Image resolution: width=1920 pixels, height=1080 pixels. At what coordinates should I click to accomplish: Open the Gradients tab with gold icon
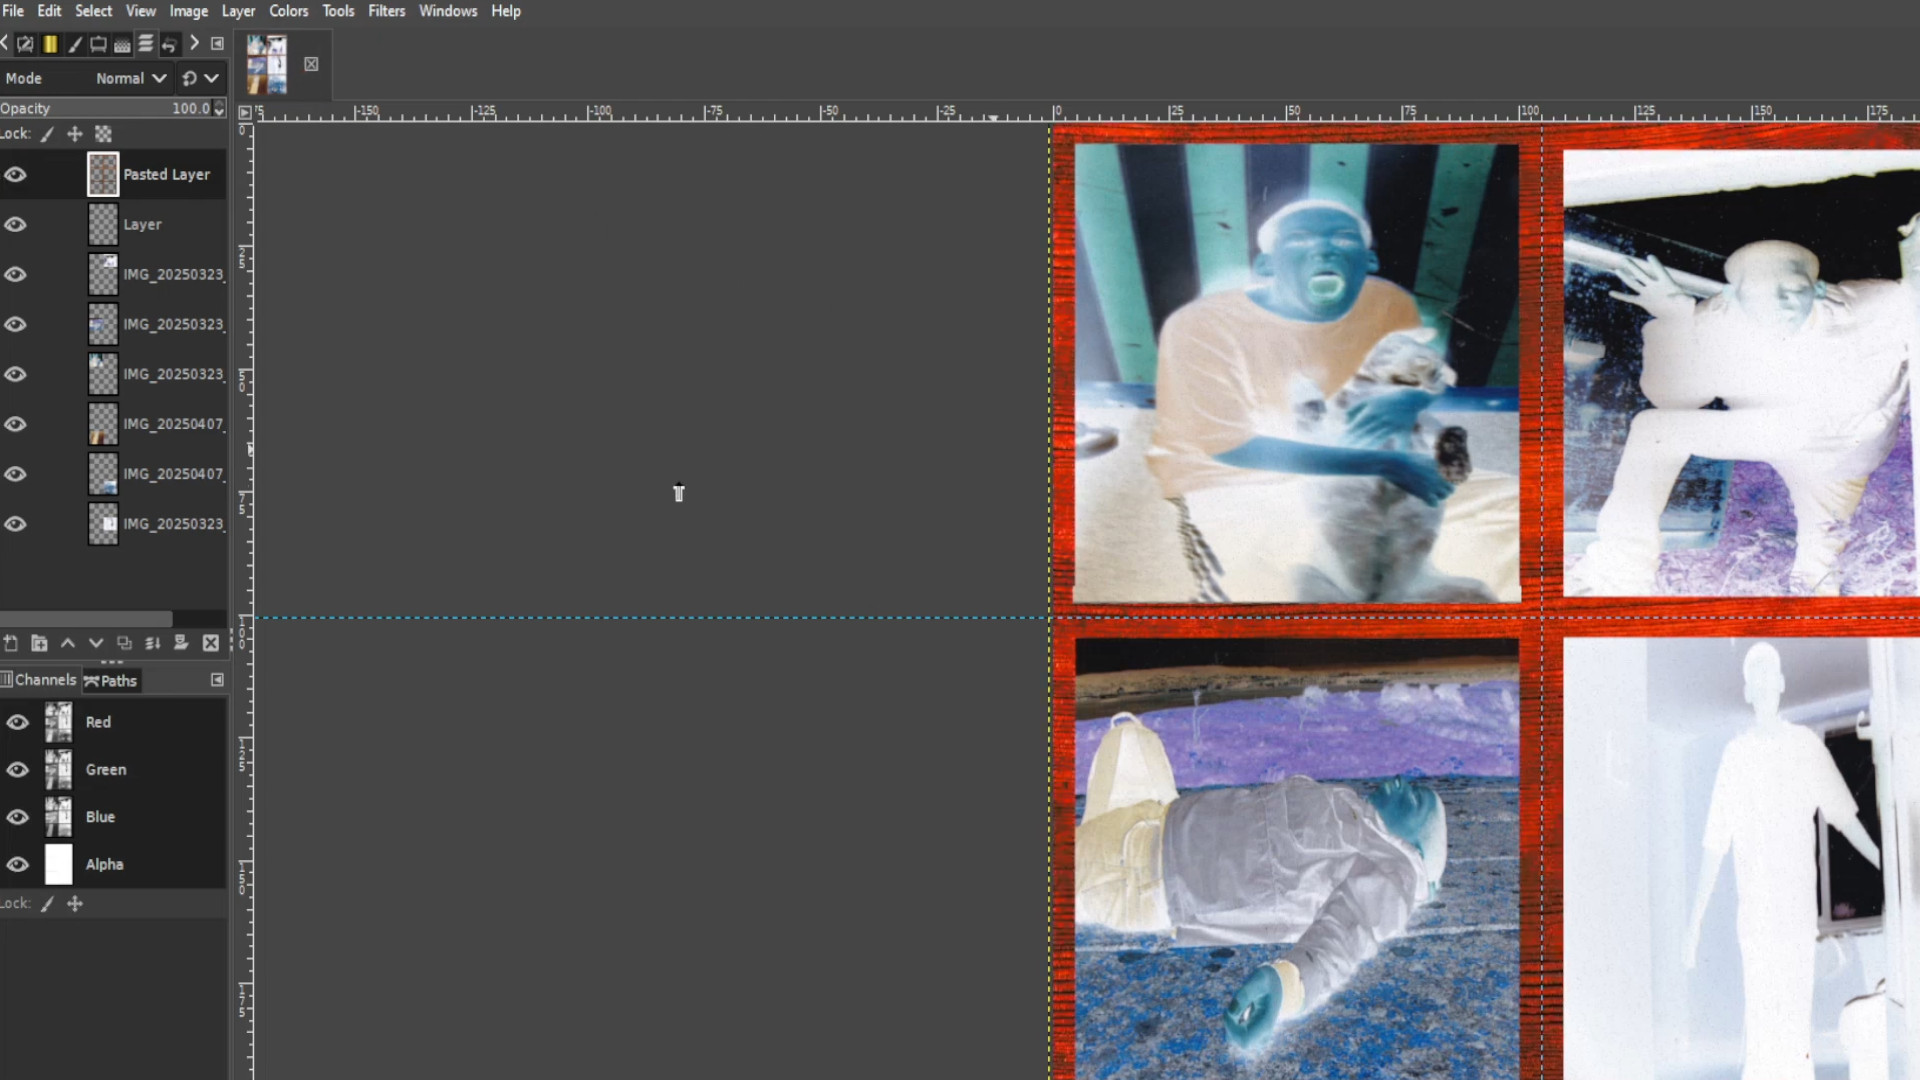coord(50,44)
